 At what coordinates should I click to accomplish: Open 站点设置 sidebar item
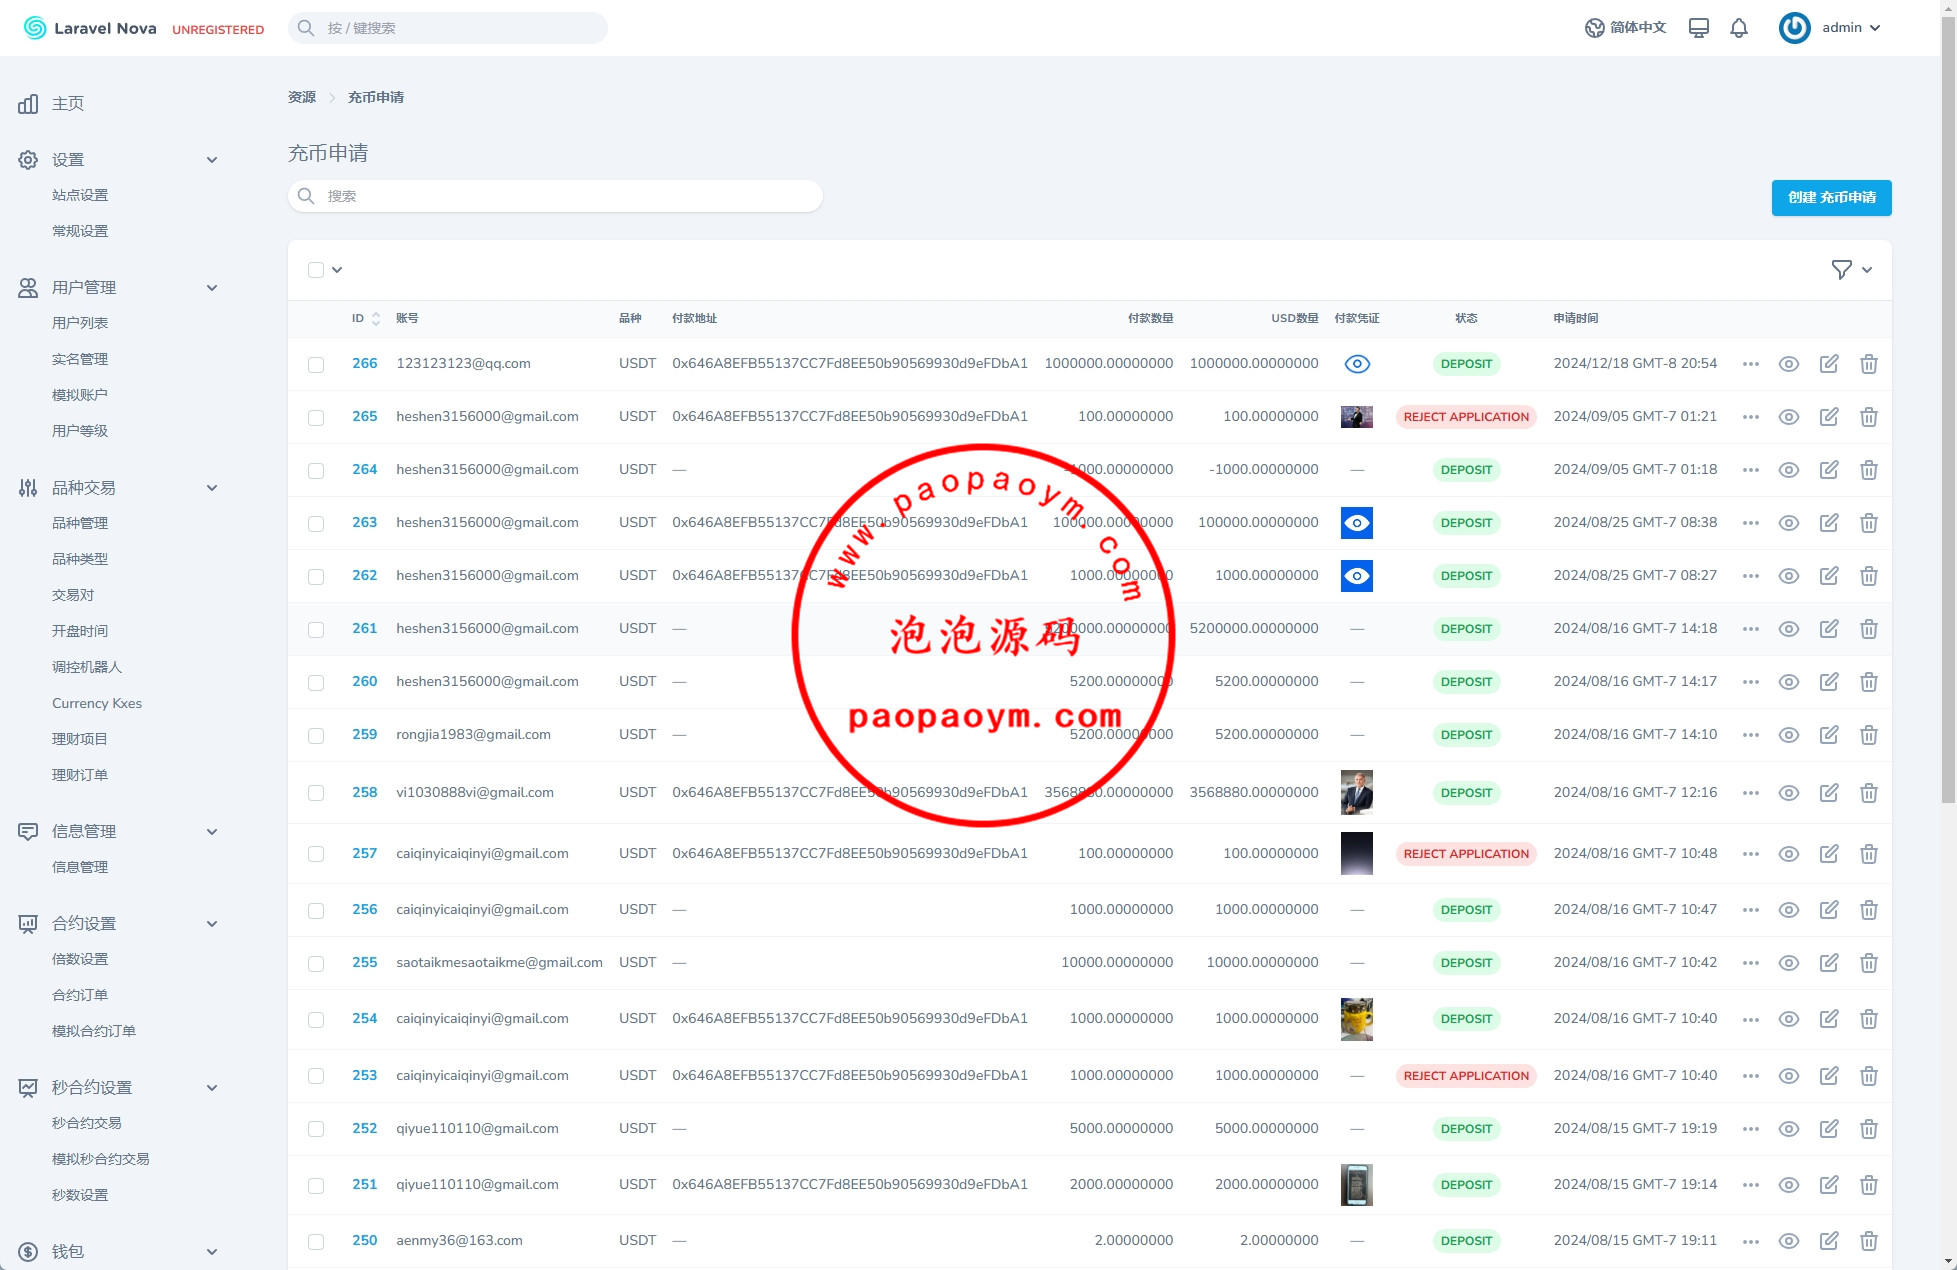tap(80, 195)
